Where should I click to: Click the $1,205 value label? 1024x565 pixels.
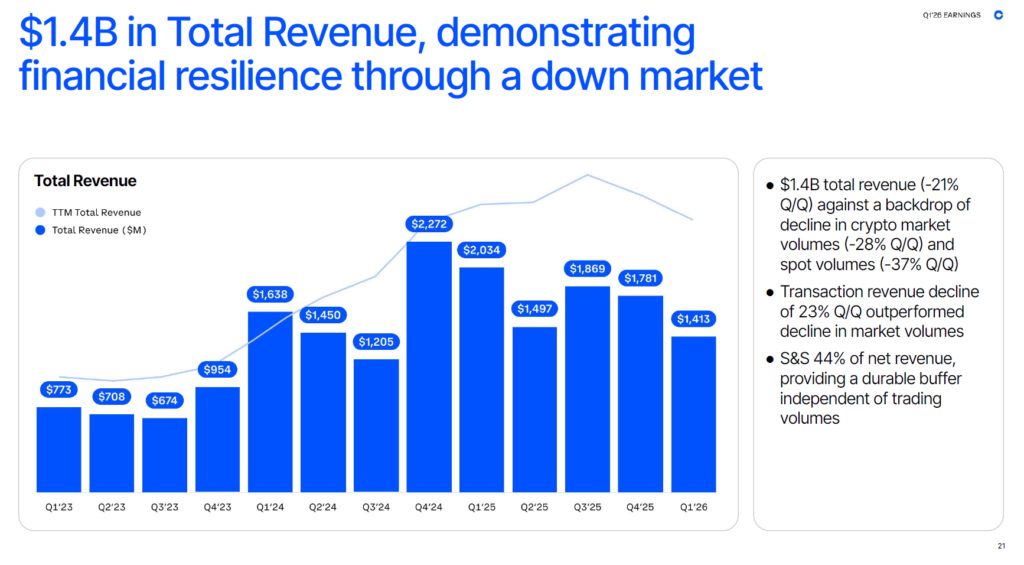(376, 342)
